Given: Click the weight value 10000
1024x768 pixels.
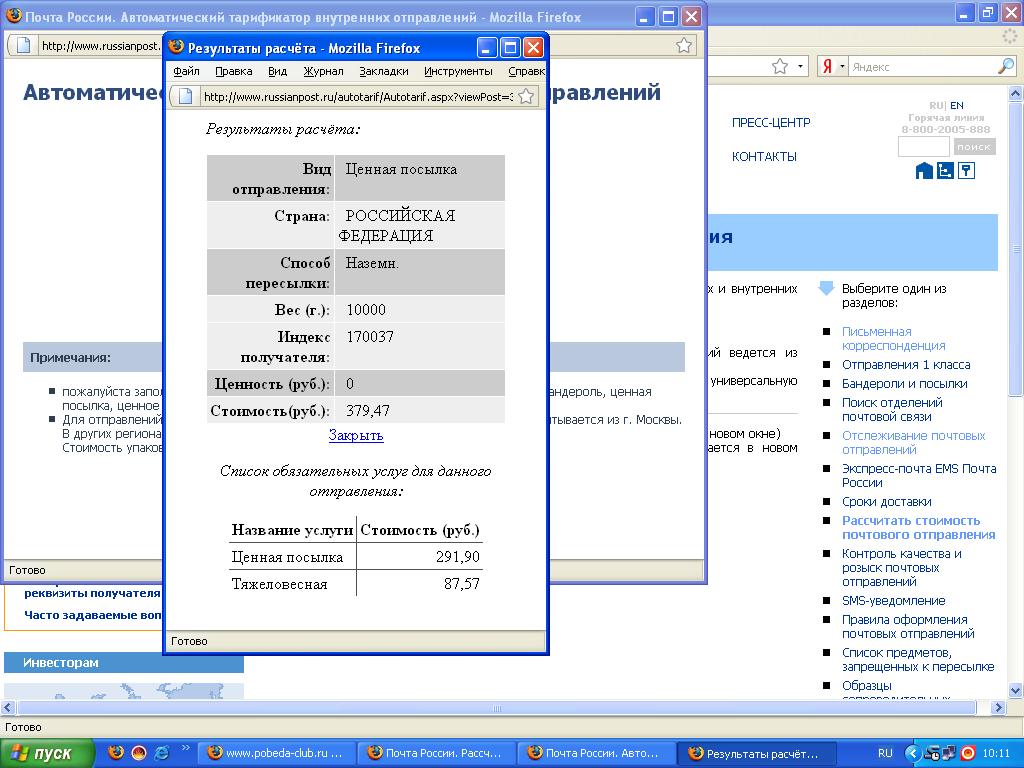Looking at the screenshot, I should [x=366, y=310].
